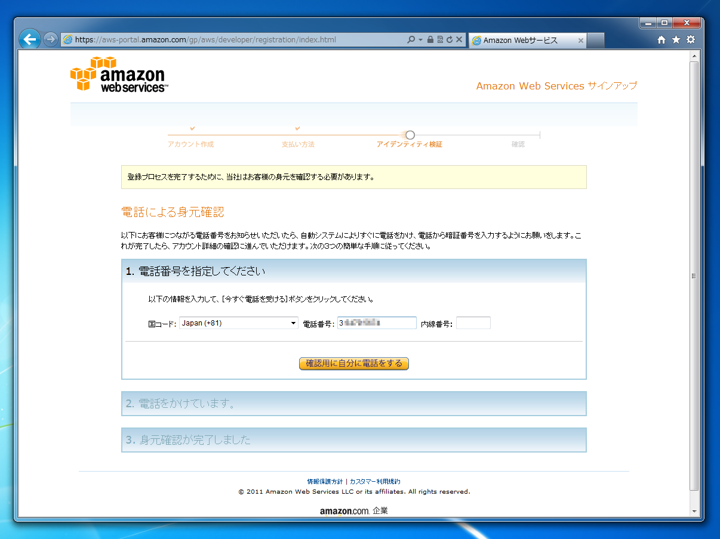
Task: Click the 2011 Amazon Web Services copyright text
Action: [x=354, y=492]
